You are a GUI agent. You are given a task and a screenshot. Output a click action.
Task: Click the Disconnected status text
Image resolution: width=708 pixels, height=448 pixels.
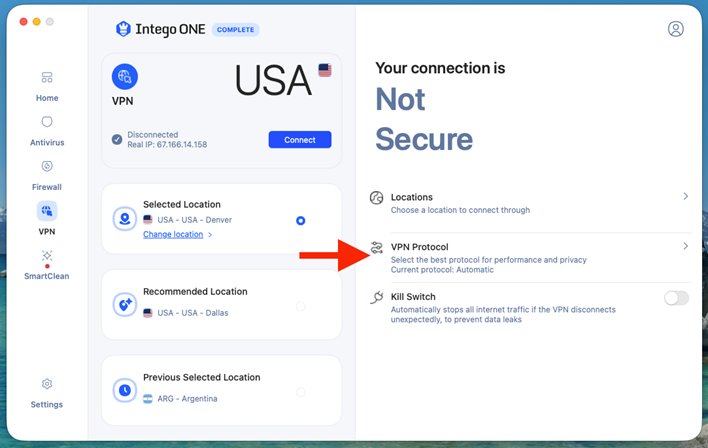[x=153, y=135]
